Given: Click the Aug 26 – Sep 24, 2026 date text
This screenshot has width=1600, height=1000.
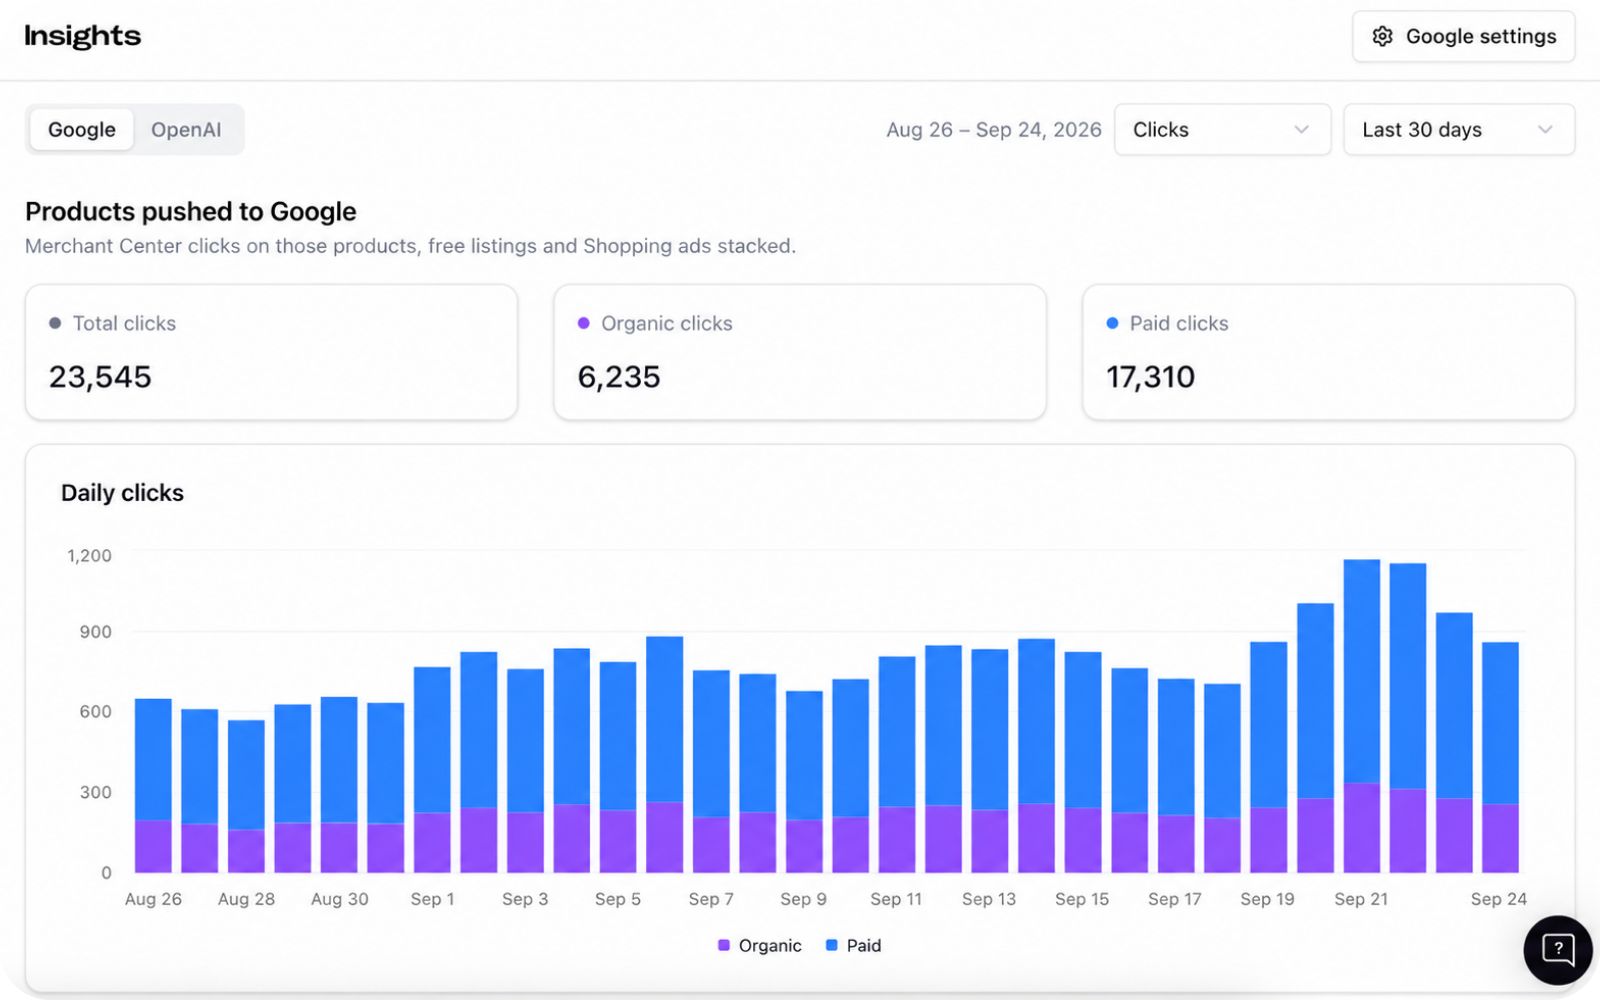Looking at the screenshot, I should pos(994,130).
